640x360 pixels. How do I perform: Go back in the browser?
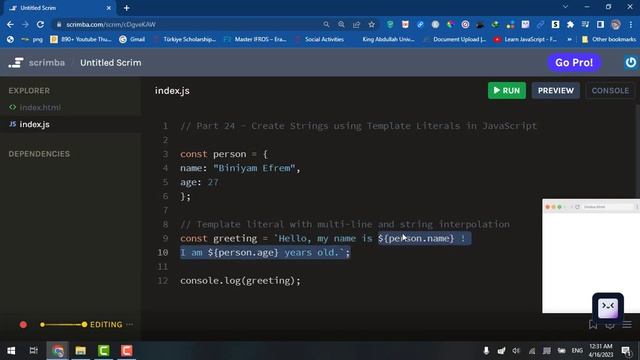click(x=10, y=24)
